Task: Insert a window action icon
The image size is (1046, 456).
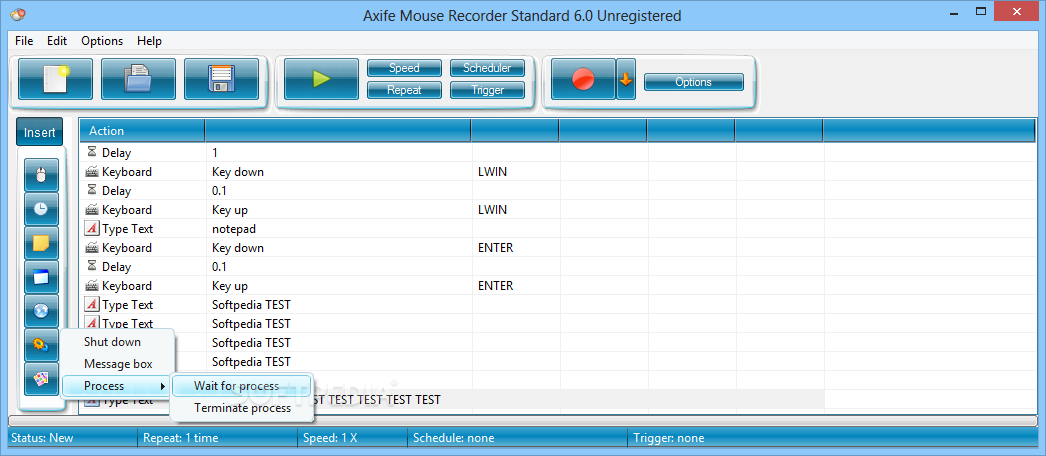Action: 41,277
